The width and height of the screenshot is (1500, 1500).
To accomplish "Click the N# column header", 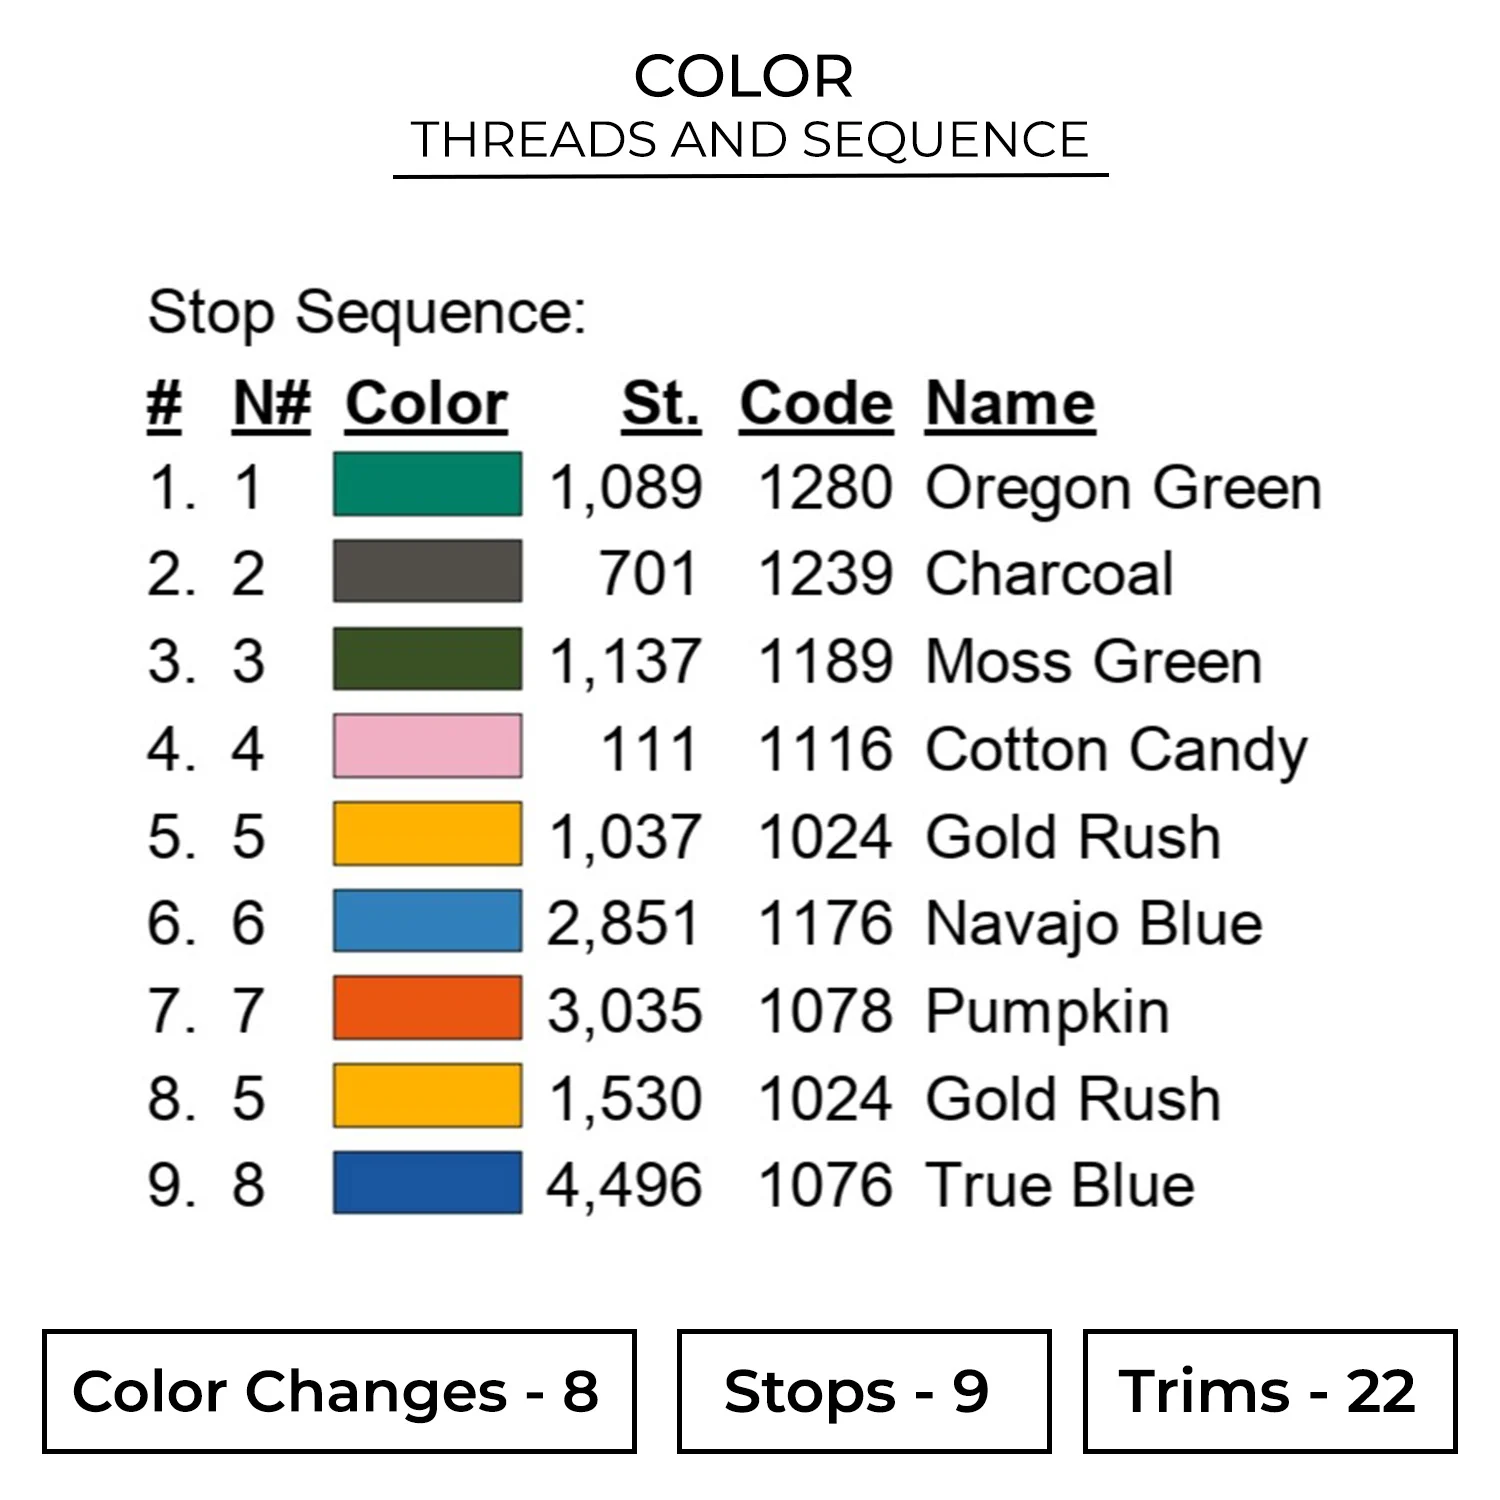I will click(x=271, y=404).
